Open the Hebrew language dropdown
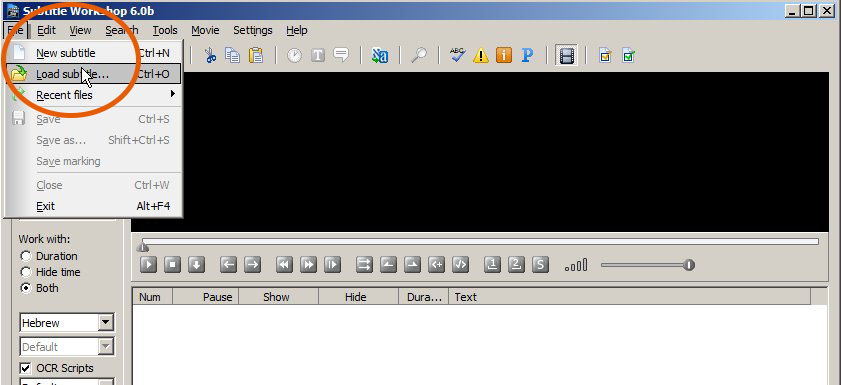 (106, 323)
